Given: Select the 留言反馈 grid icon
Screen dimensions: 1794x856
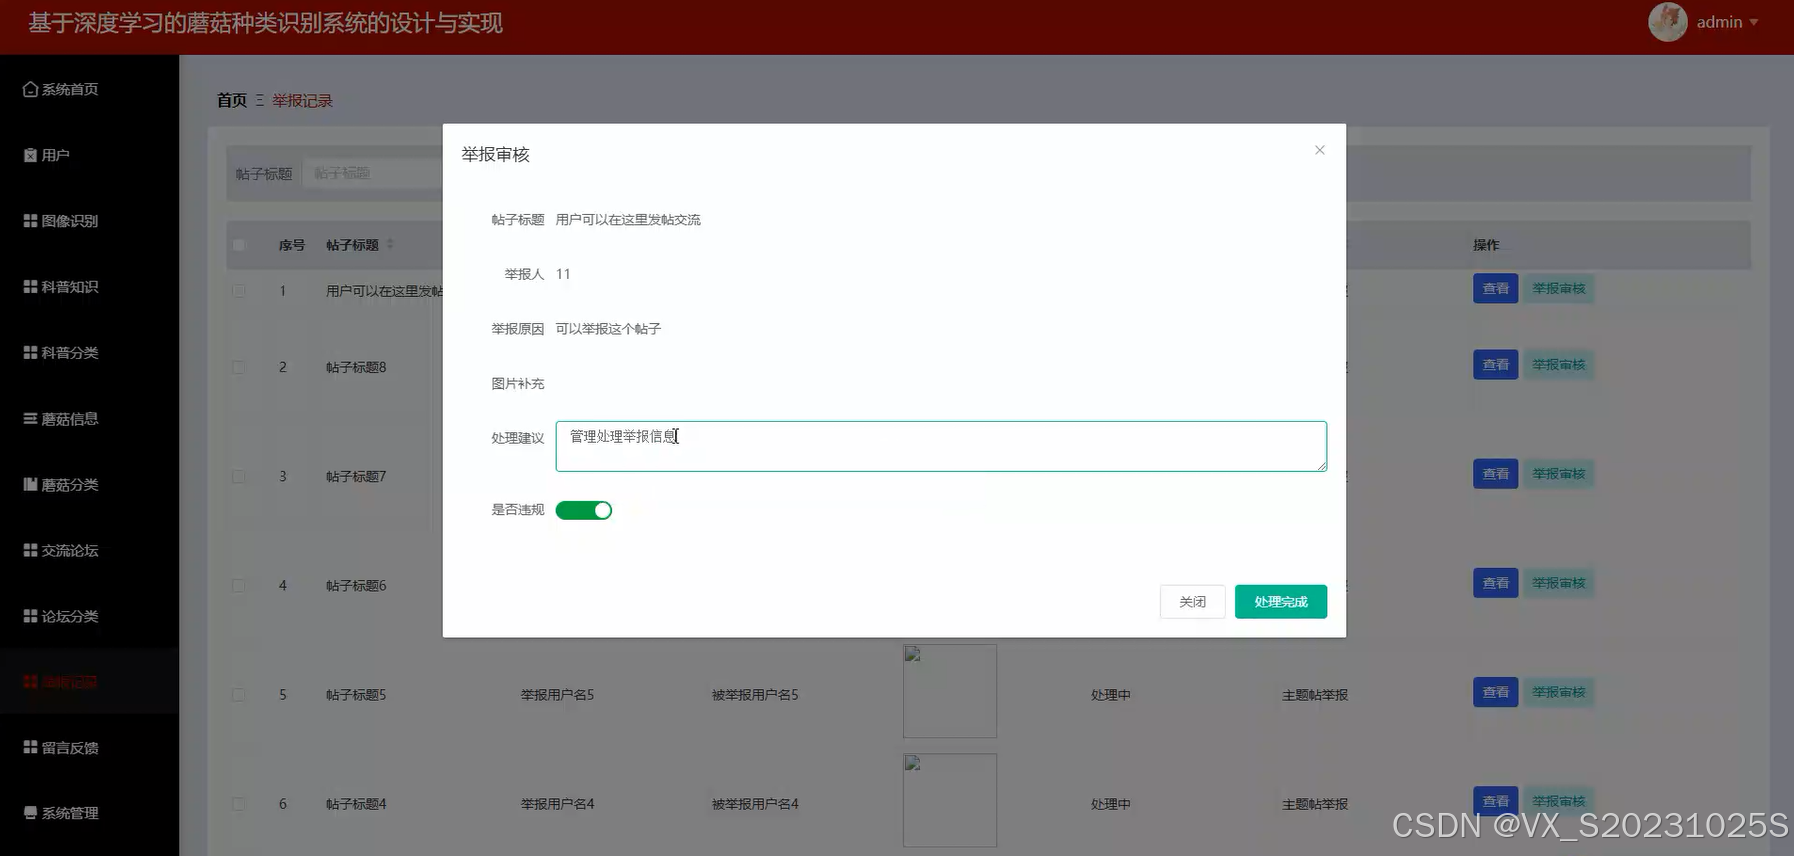Looking at the screenshot, I should coord(30,748).
